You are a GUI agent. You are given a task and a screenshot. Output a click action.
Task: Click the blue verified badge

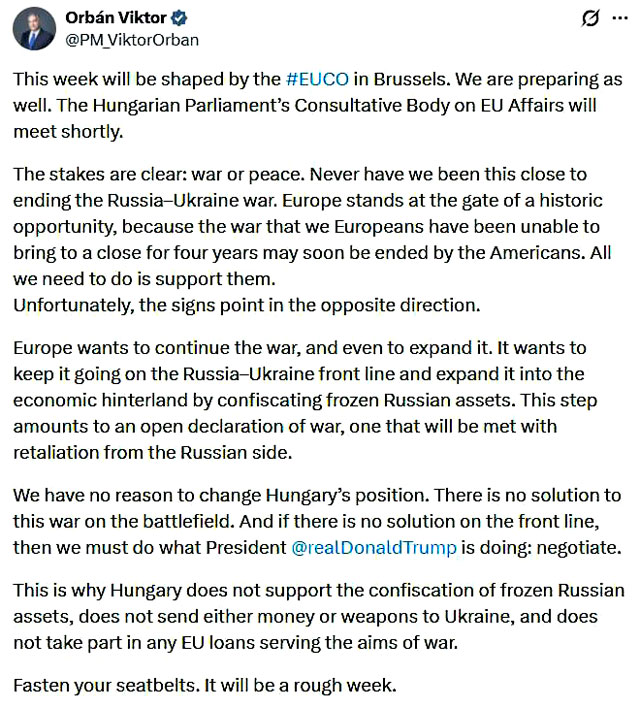tap(180, 19)
